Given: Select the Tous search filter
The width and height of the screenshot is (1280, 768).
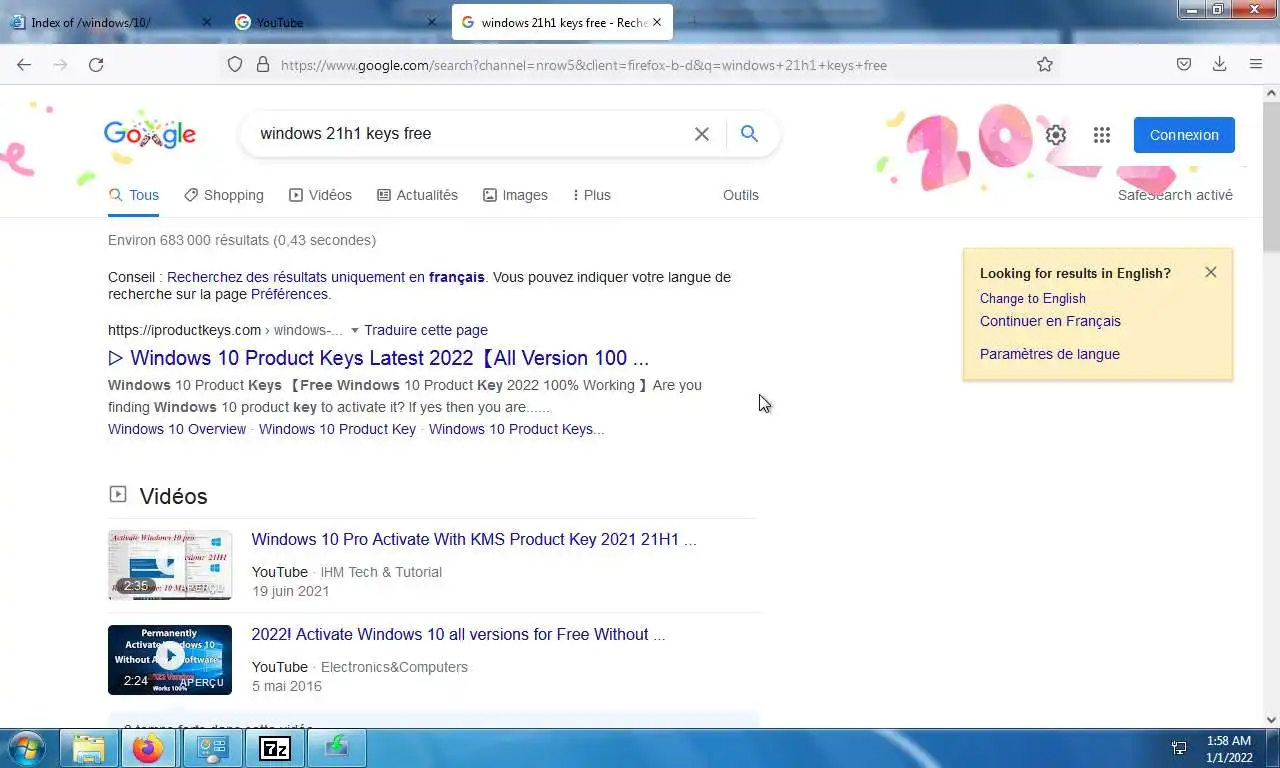Looking at the screenshot, I should tap(134, 195).
